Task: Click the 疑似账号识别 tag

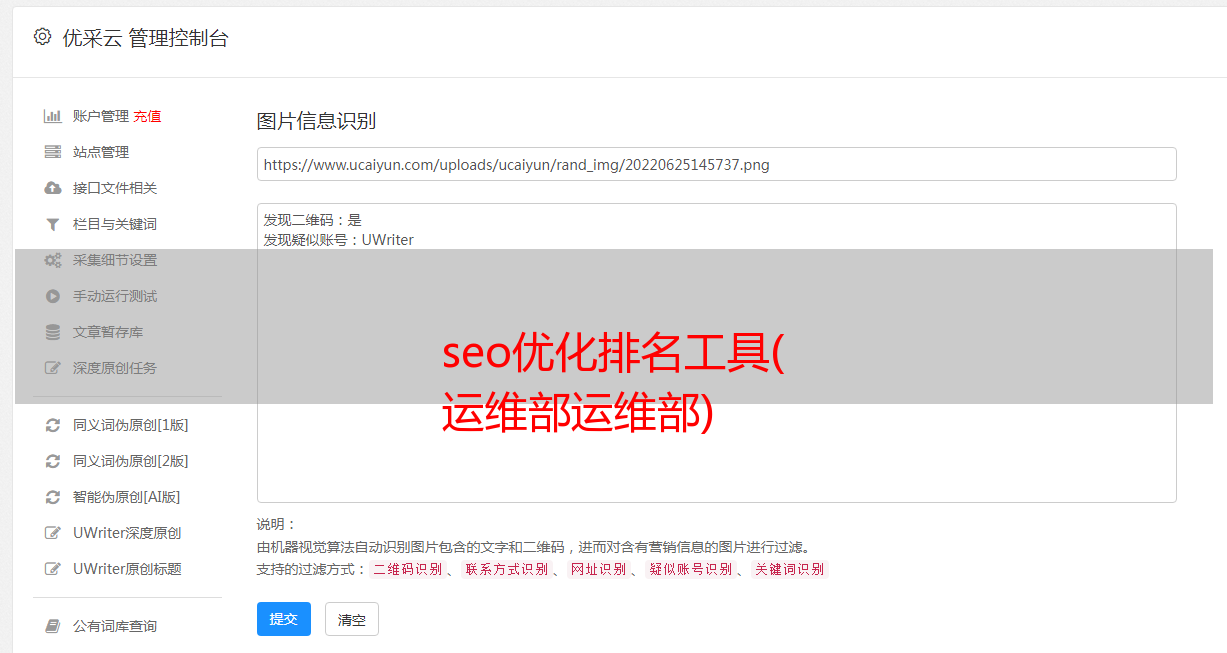Action: [x=691, y=569]
